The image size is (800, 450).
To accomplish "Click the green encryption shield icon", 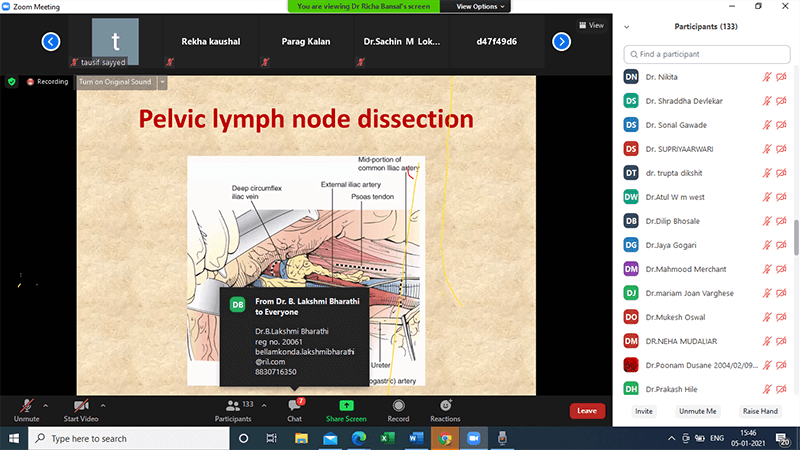I will pyautogui.click(x=12, y=81).
